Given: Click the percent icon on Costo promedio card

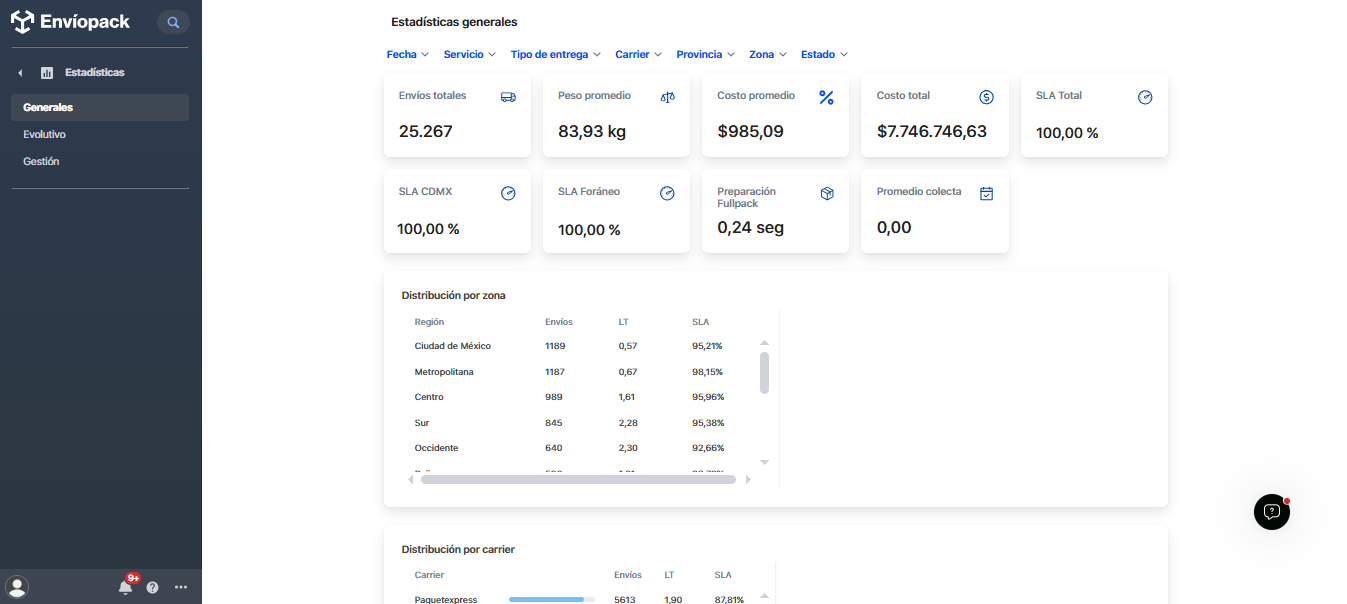Looking at the screenshot, I should pos(826,98).
